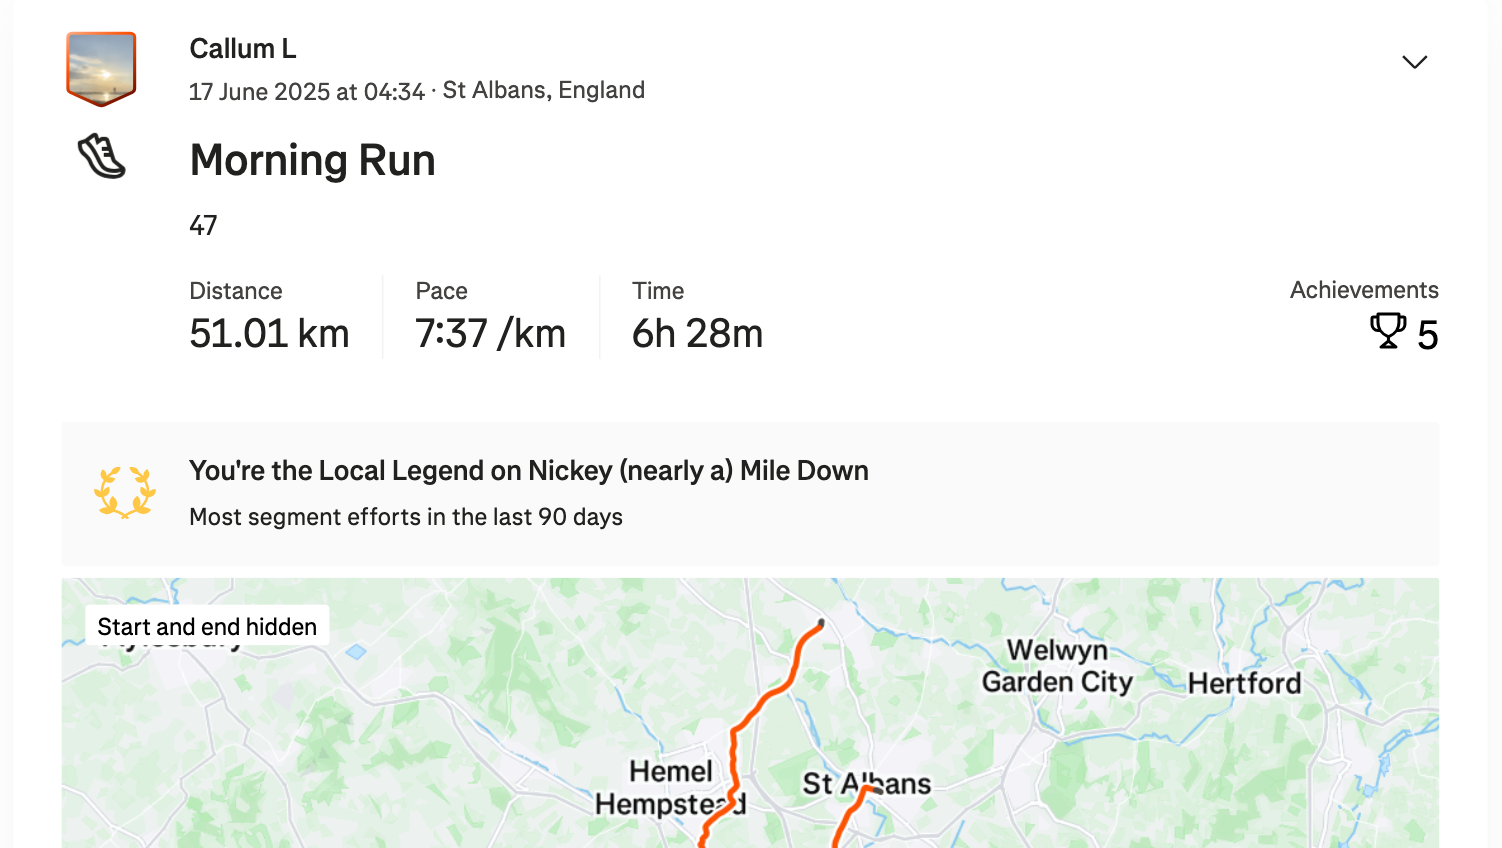Image resolution: width=1502 pixels, height=848 pixels.
Task: Click the Start and end hidden label
Action: tap(207, 627)
